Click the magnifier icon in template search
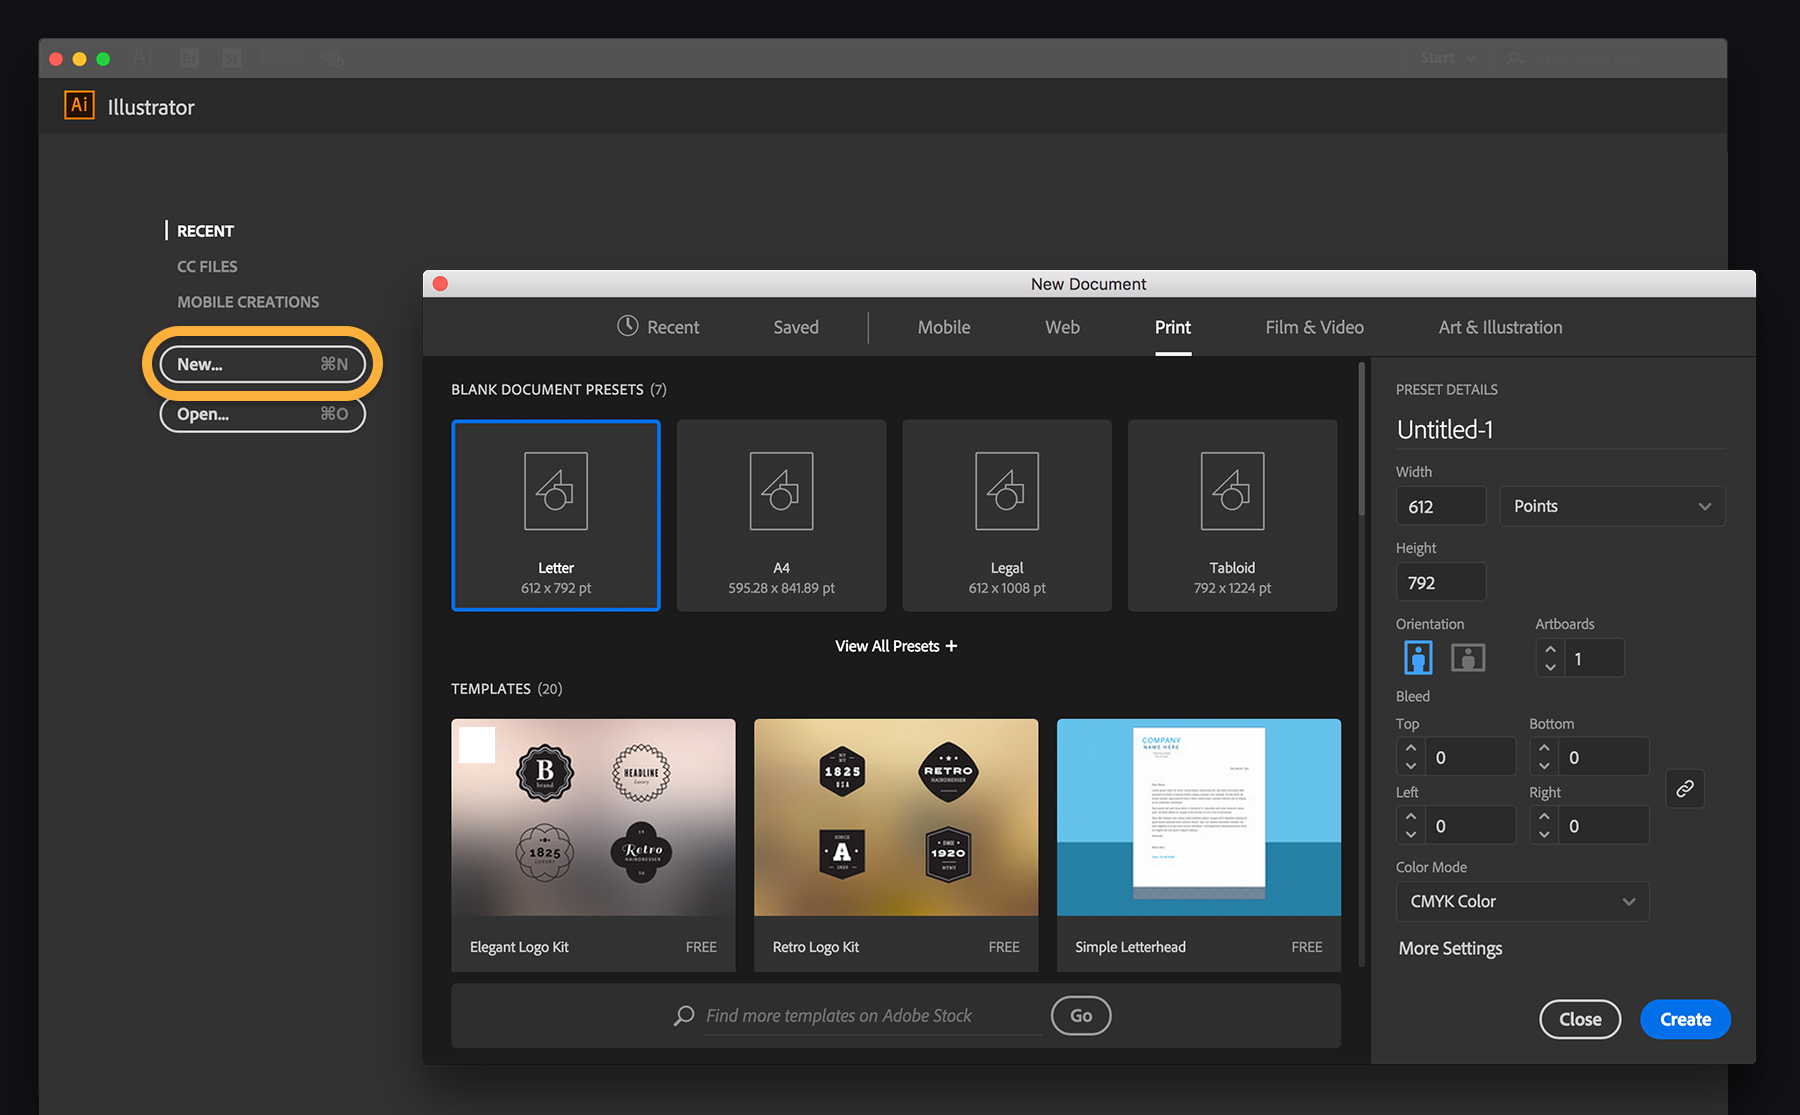 (x=684, y=1015)
